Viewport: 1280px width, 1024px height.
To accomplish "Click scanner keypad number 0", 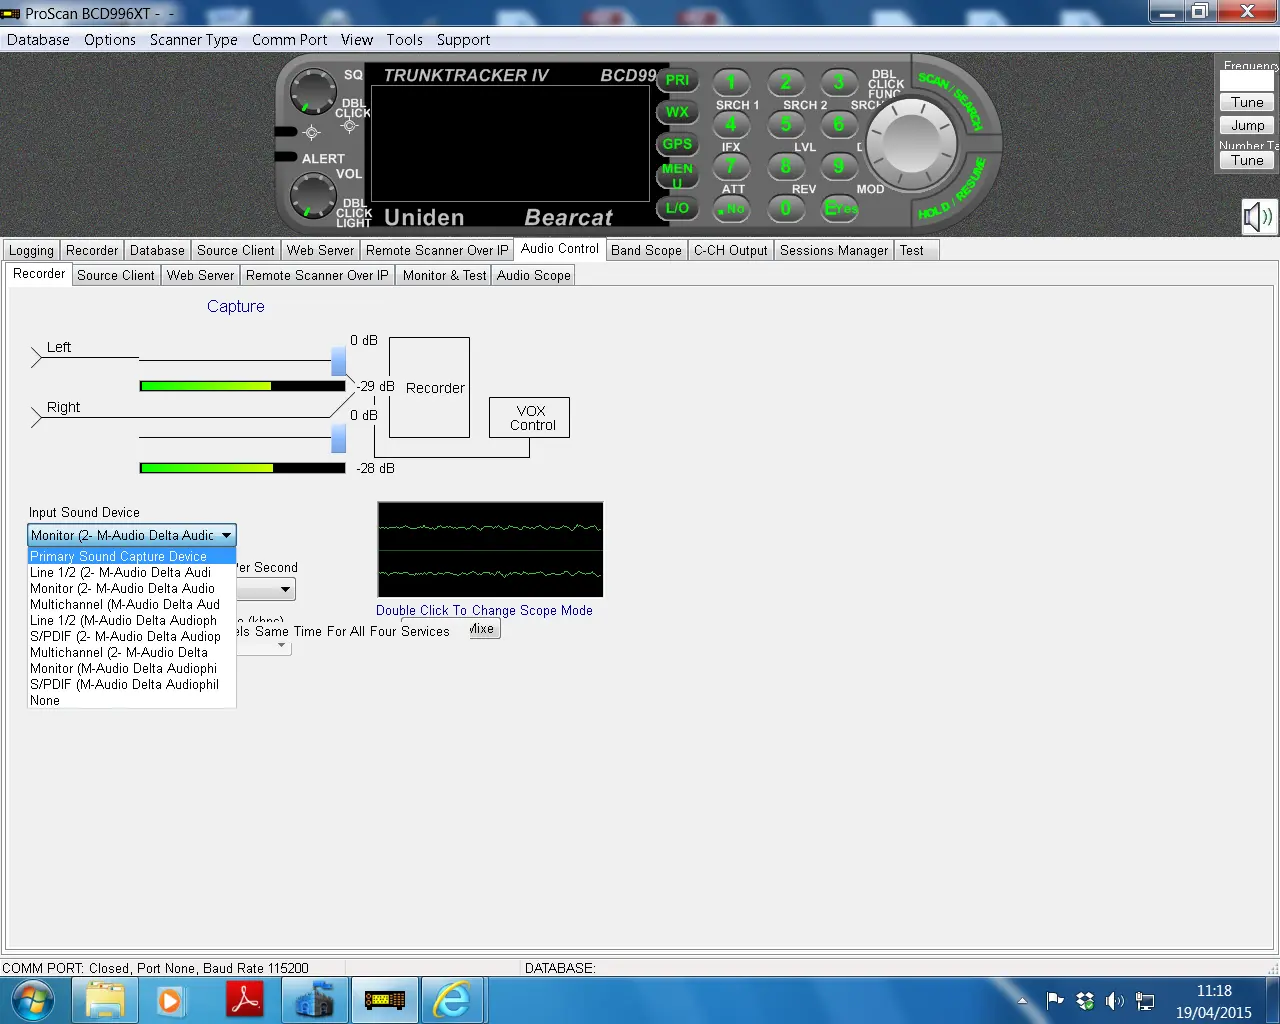I will (785, 208).
